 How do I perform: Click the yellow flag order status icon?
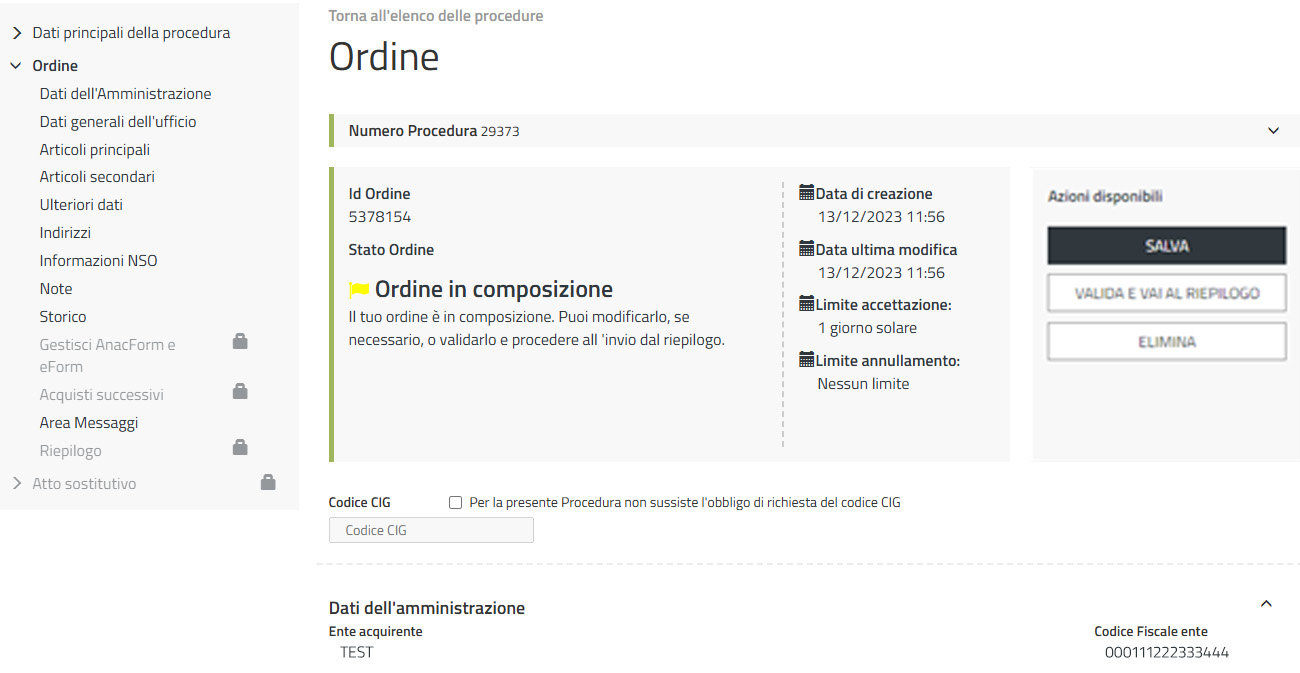359,290
